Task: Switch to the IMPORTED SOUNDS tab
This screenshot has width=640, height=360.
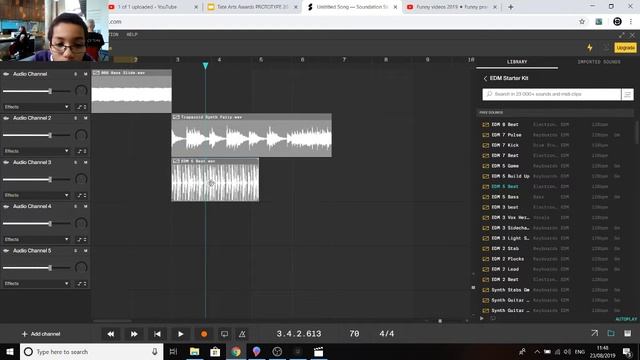Action: pos(599,62)
